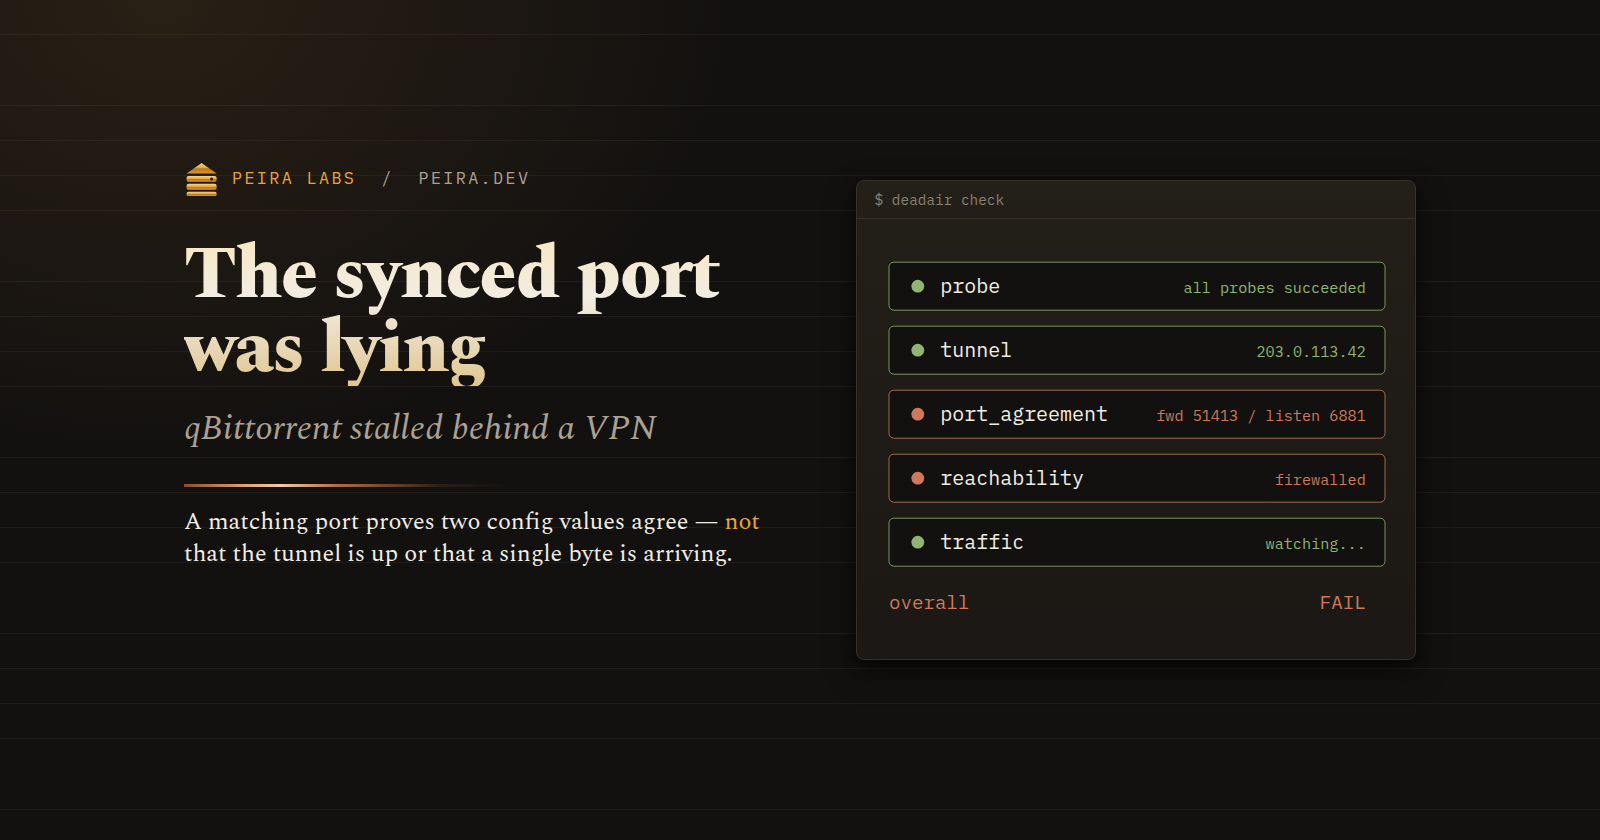The width and height of the screenshot is (1600, 840).
Task: Click the FAIL result text
Action: pos(1342,603)
